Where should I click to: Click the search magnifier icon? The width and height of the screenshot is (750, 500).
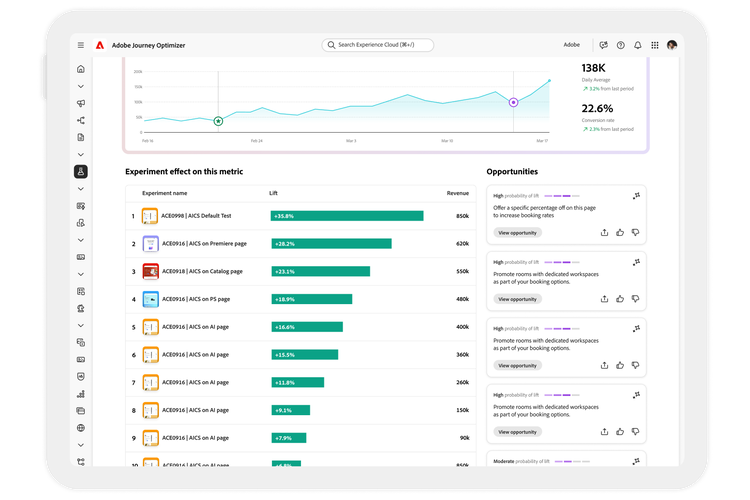[x=331, y=45]
